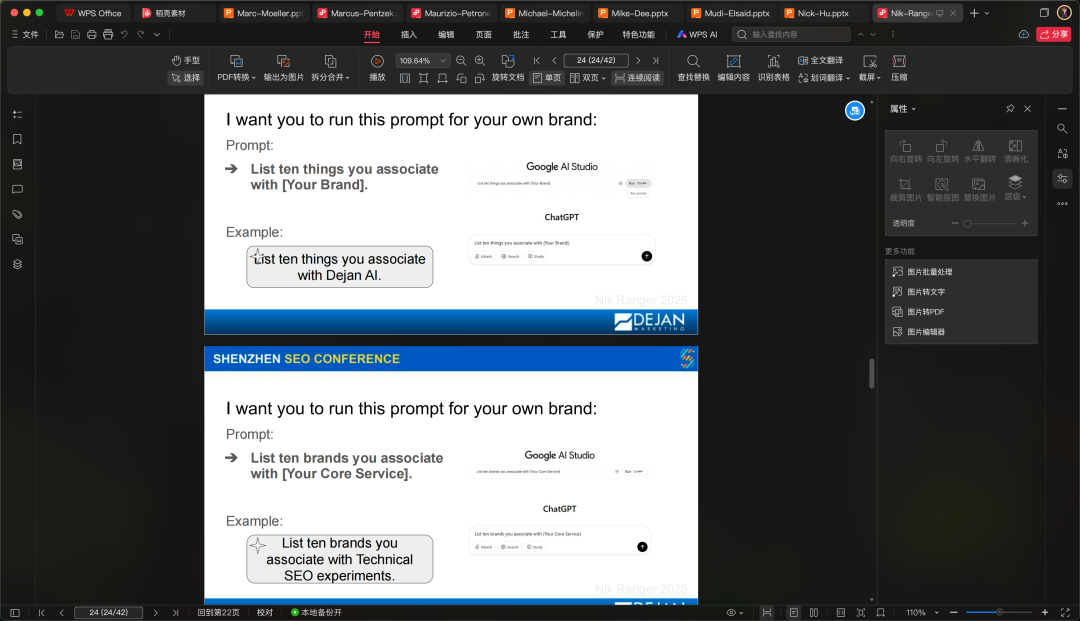Open eye protection mode dropdown in status bar
Viewport: 1080px width, 621px height.
pyautogui.click(x=735, y=613)
